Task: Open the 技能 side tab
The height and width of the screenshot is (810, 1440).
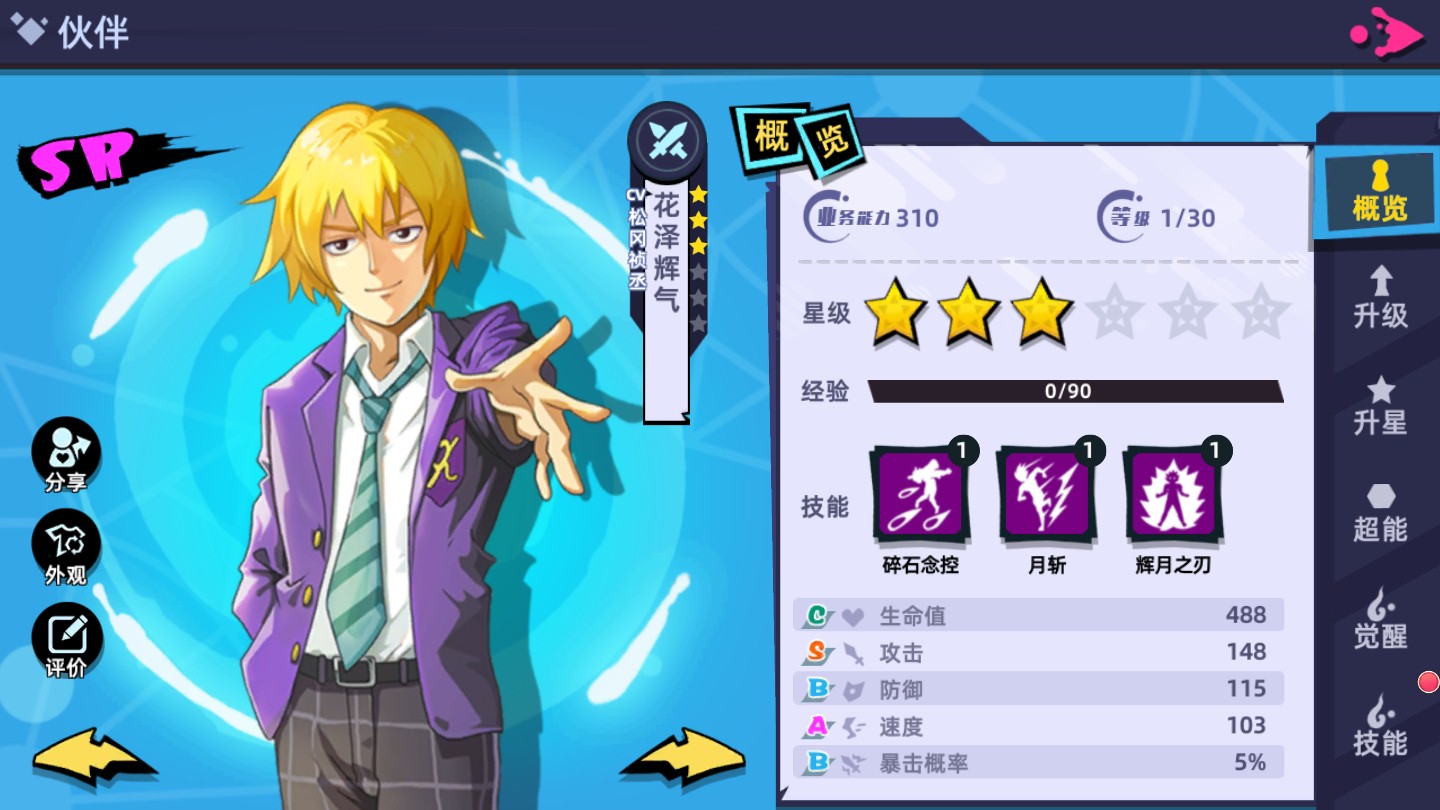Action: tap(1380, 727)
